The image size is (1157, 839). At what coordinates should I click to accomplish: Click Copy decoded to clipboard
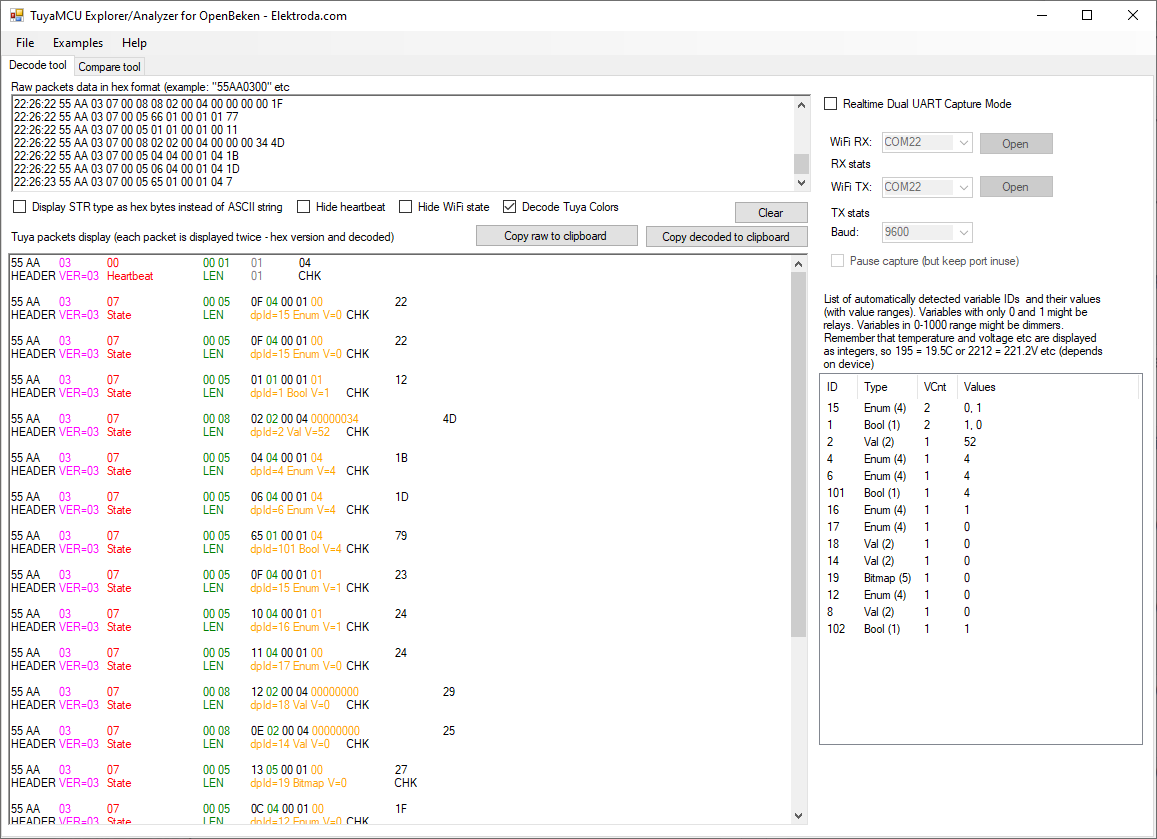tap(726, 237)
